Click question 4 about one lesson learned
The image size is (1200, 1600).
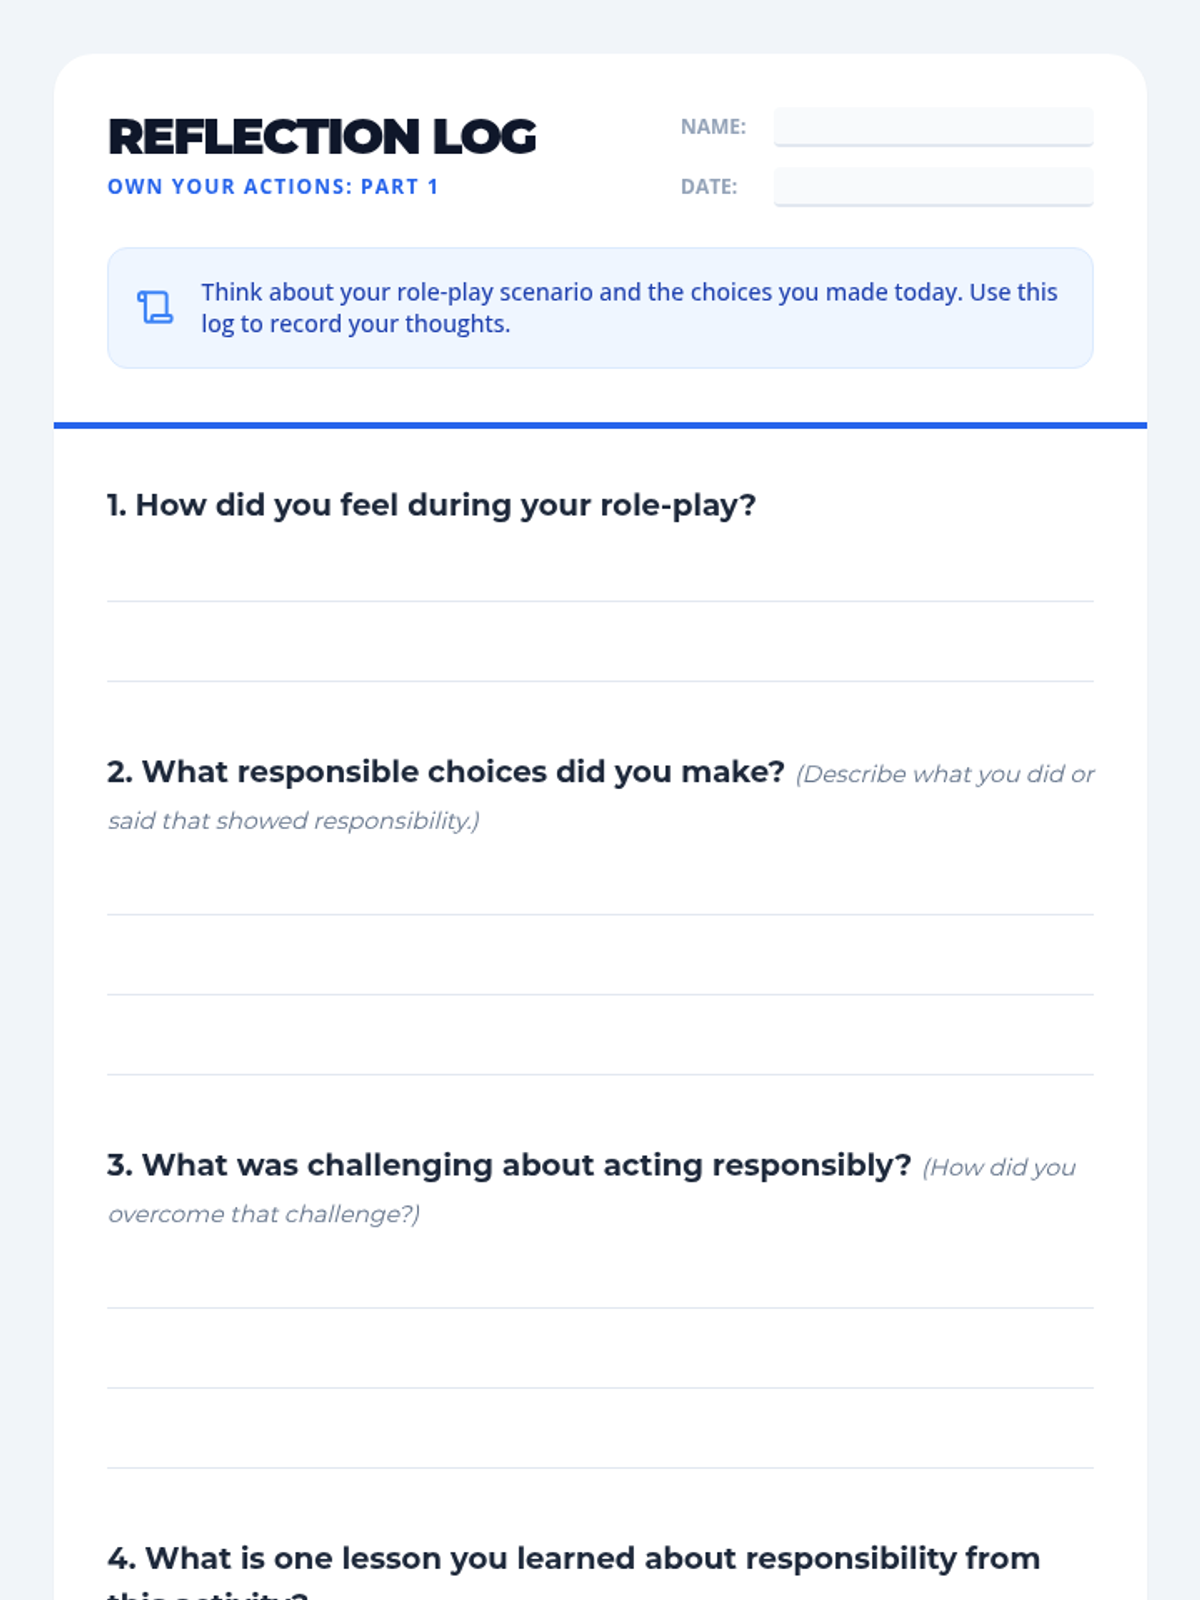click(x=574, y=1570)
